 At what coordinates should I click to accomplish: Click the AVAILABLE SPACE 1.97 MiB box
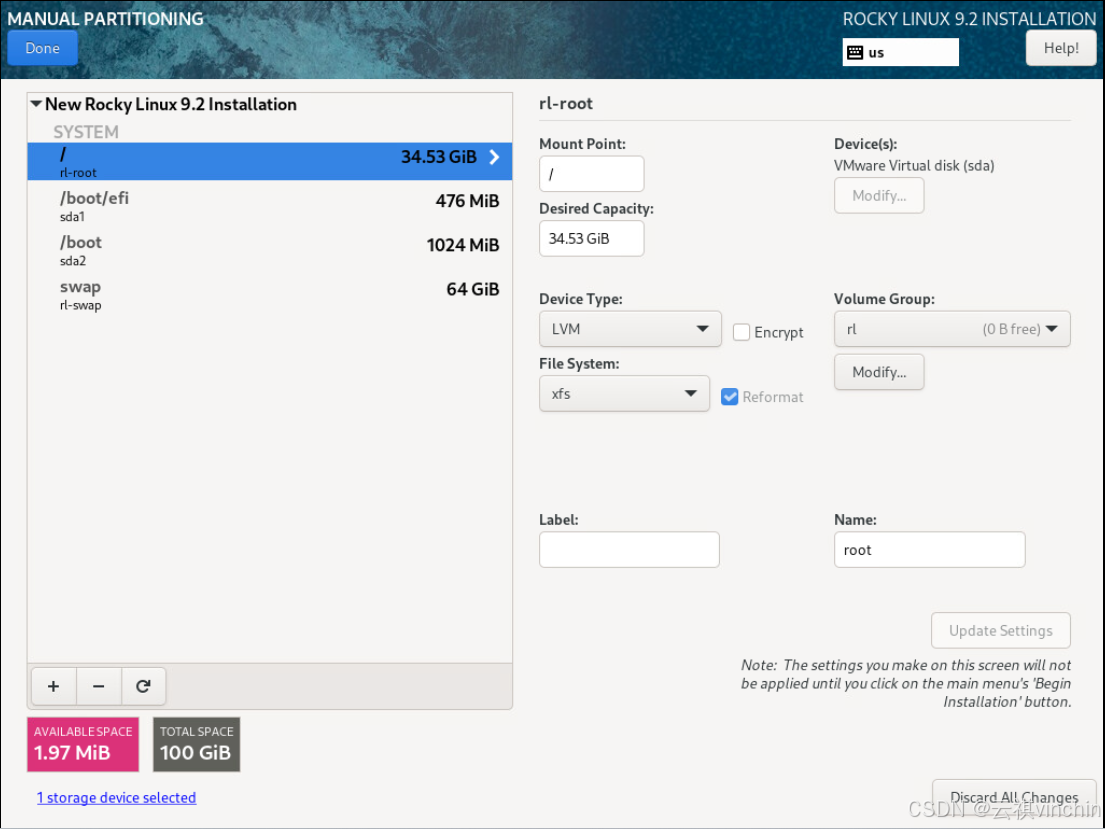coord(82,744)
